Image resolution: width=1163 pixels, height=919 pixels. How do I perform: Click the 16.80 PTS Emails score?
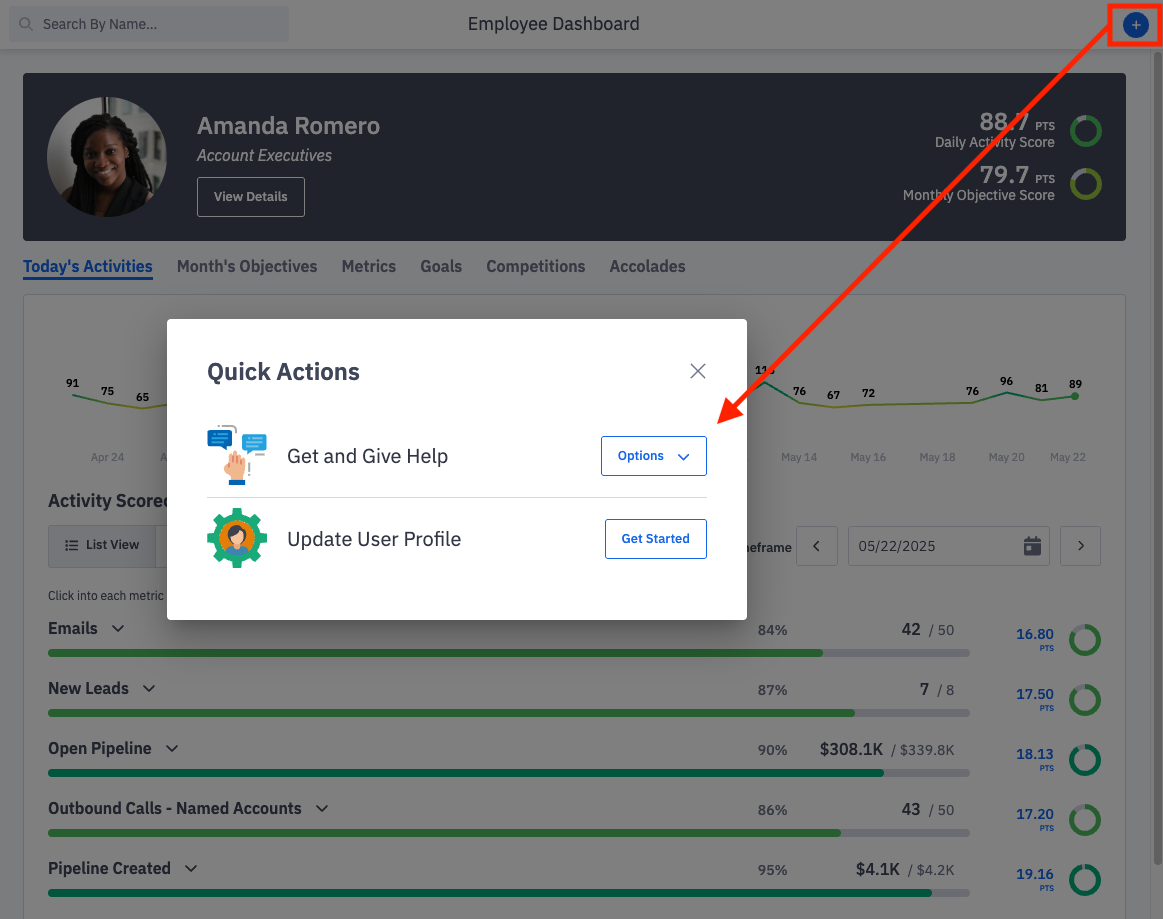click(1035, 639)
